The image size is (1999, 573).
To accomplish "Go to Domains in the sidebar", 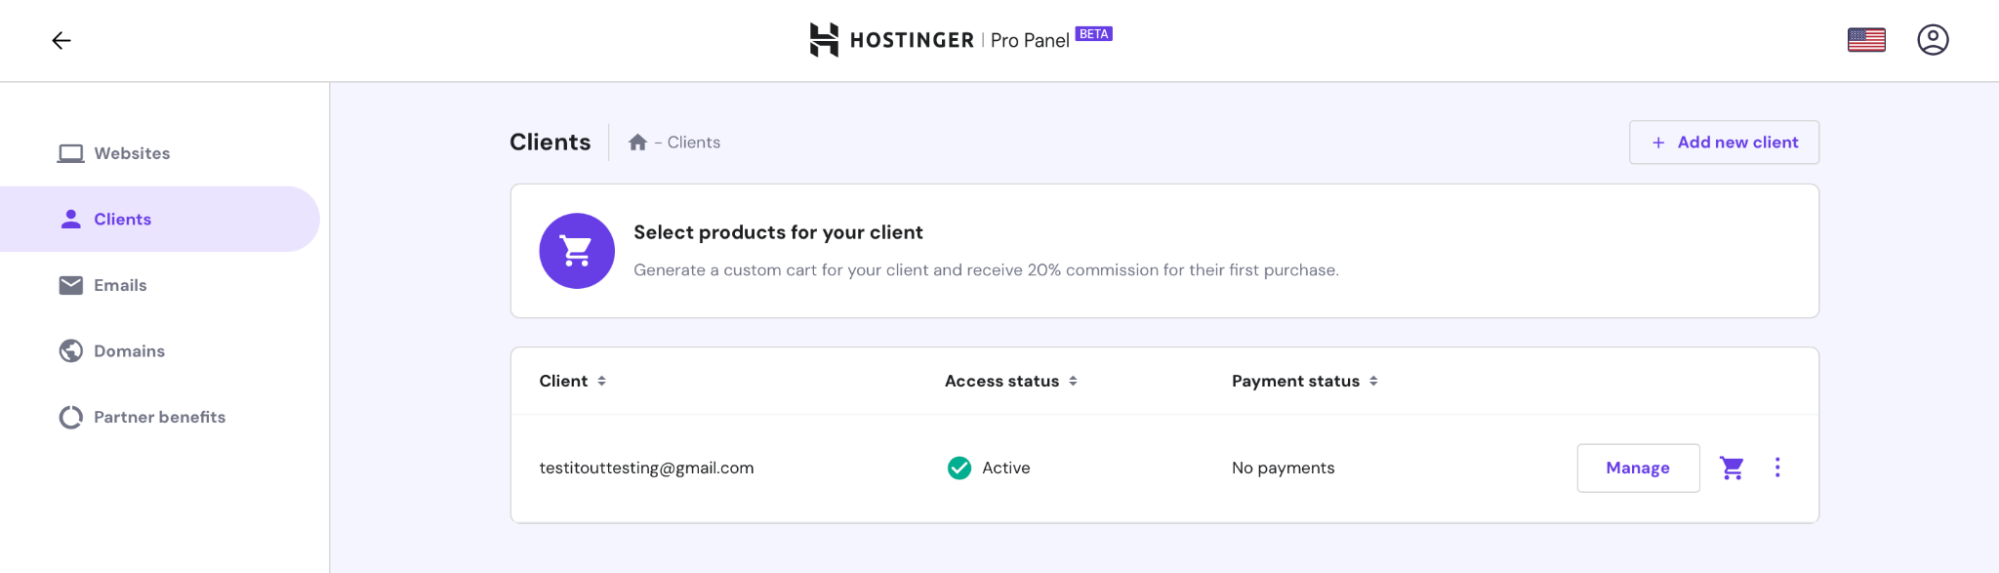I will (x=129, y=351).
